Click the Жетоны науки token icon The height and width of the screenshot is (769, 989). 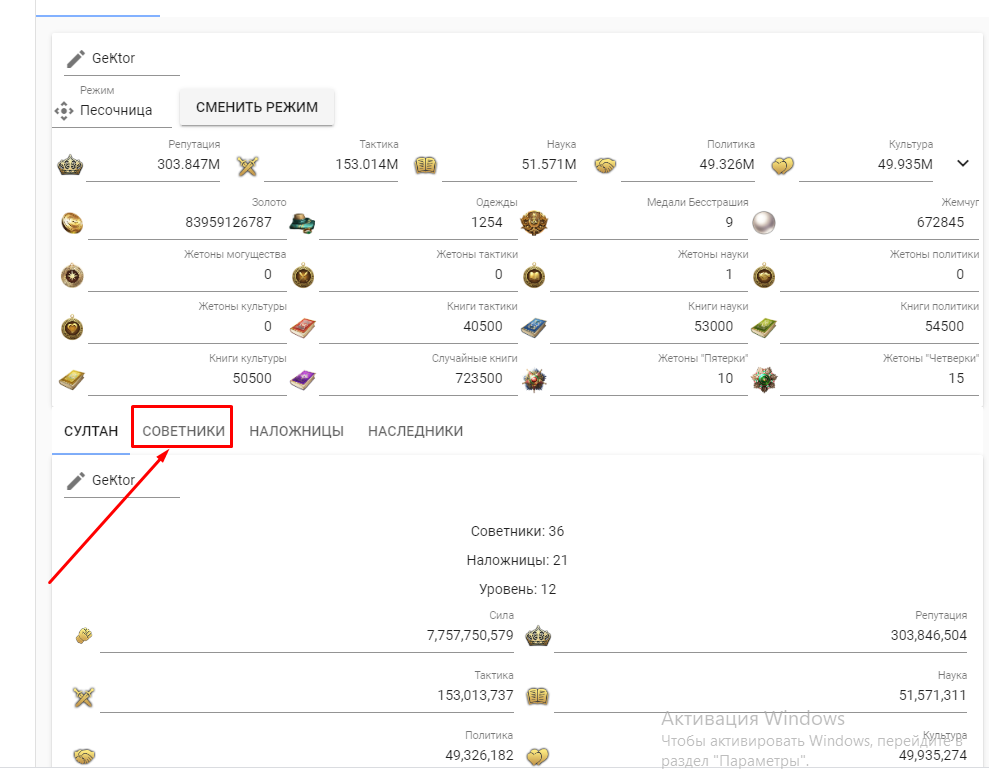coord(534,276)
